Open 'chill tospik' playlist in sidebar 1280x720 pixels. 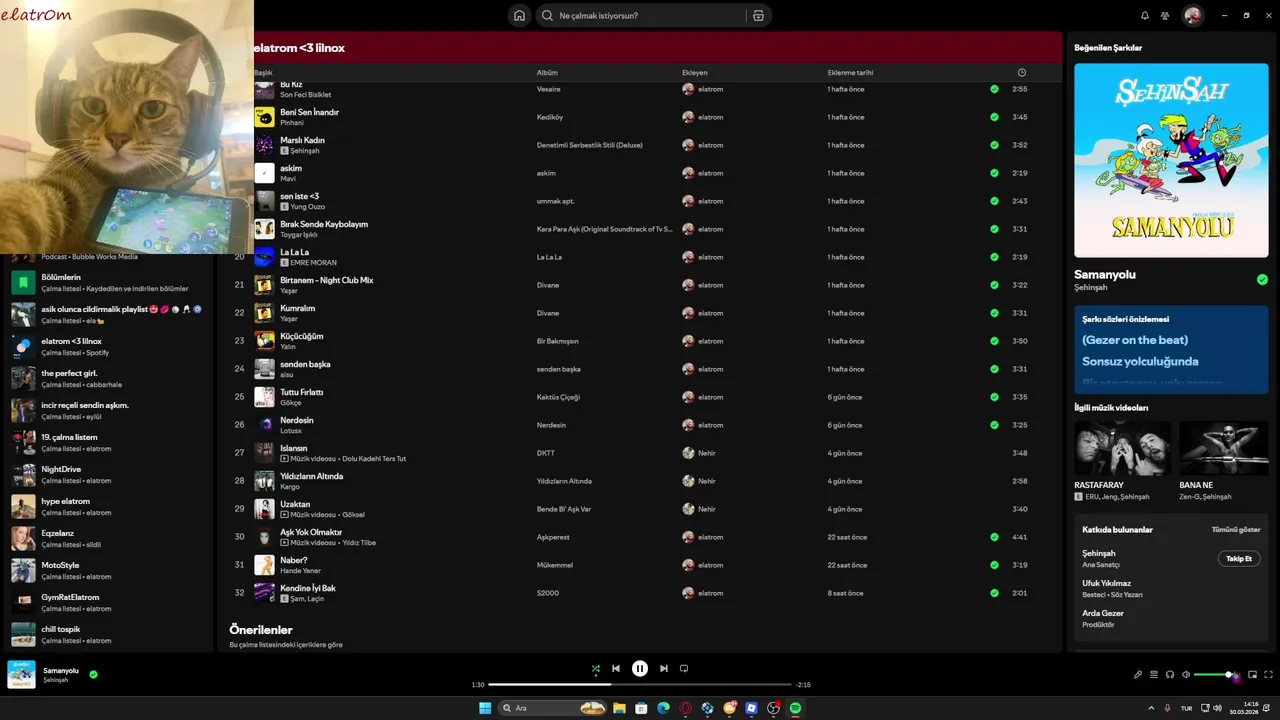click(107, 635)
